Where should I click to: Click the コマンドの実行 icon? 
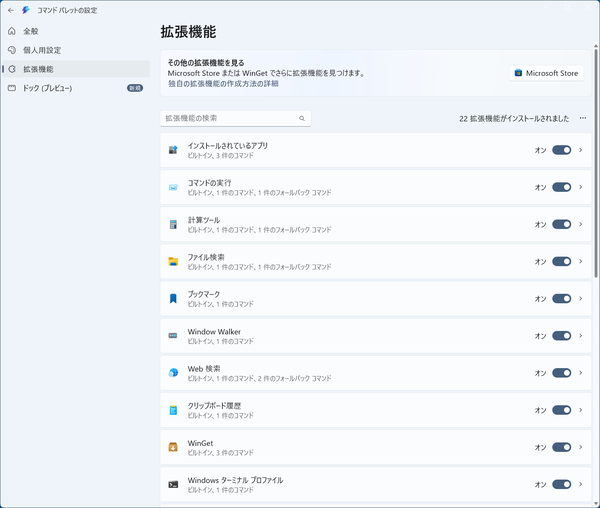pos(173,187)
